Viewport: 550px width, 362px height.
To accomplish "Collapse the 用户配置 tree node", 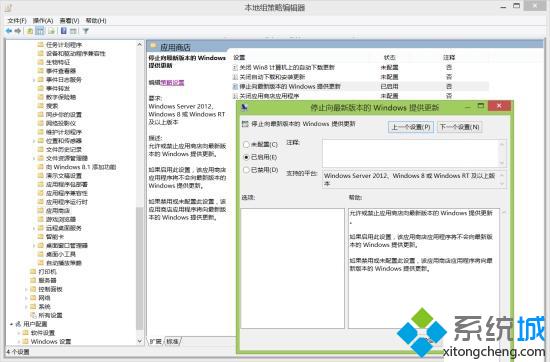I will [11, 324].
